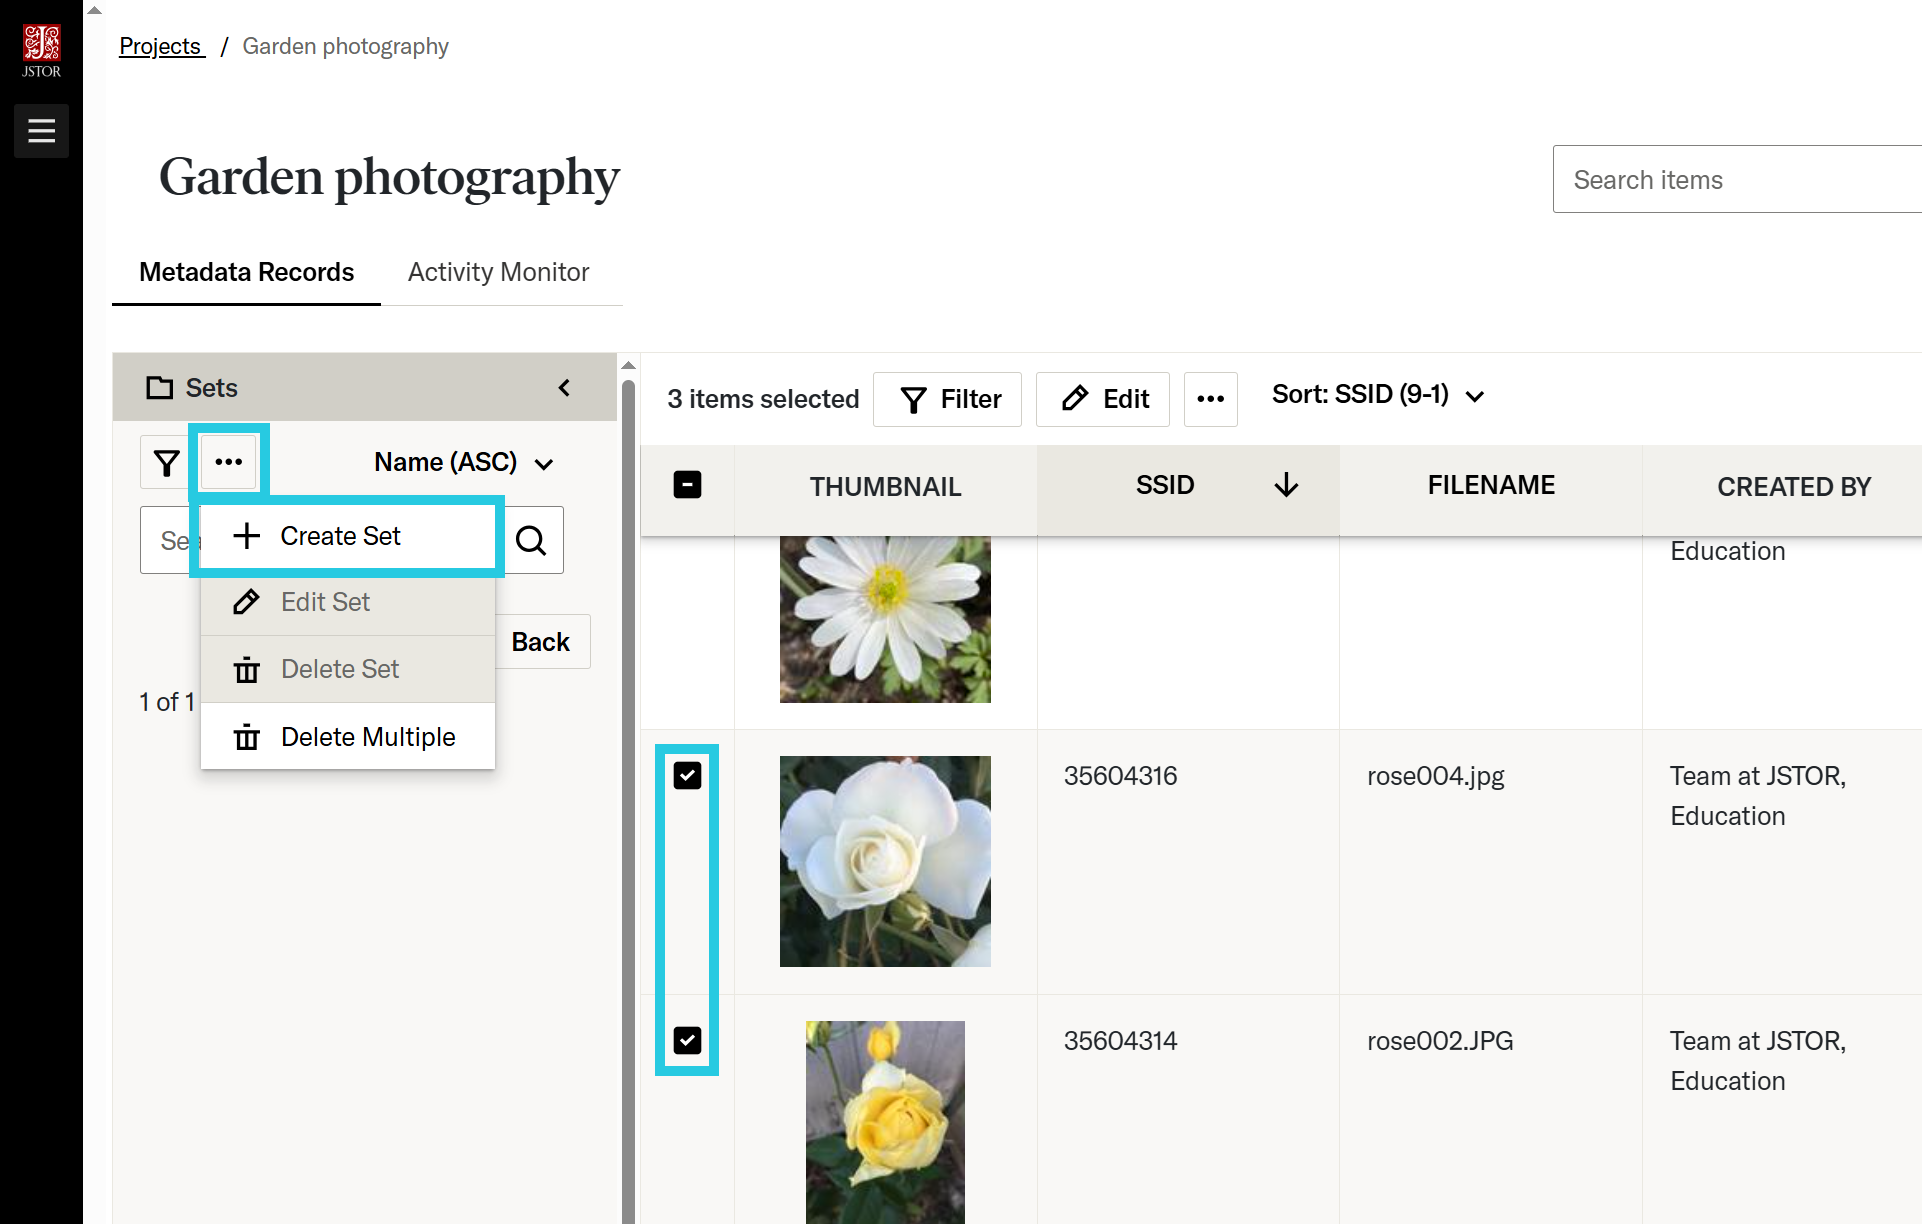Open the white rose thumbnail
The height and width of the screenshot is (1224, 1922).
(x=885, y=861)
